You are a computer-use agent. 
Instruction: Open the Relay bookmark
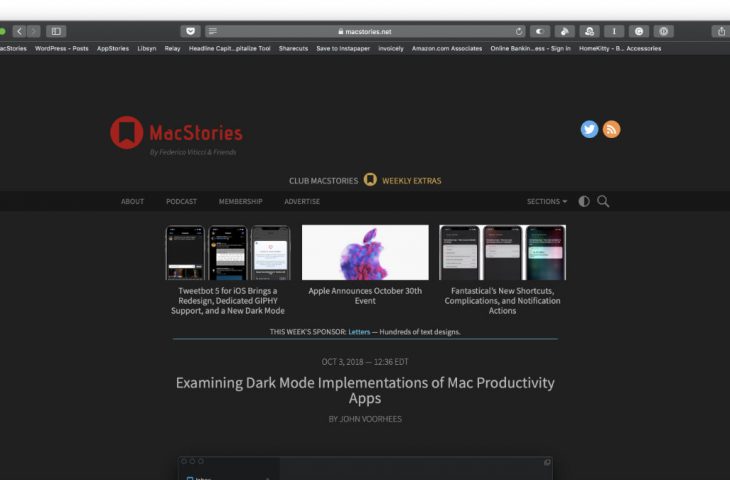(x=172, y=48)
